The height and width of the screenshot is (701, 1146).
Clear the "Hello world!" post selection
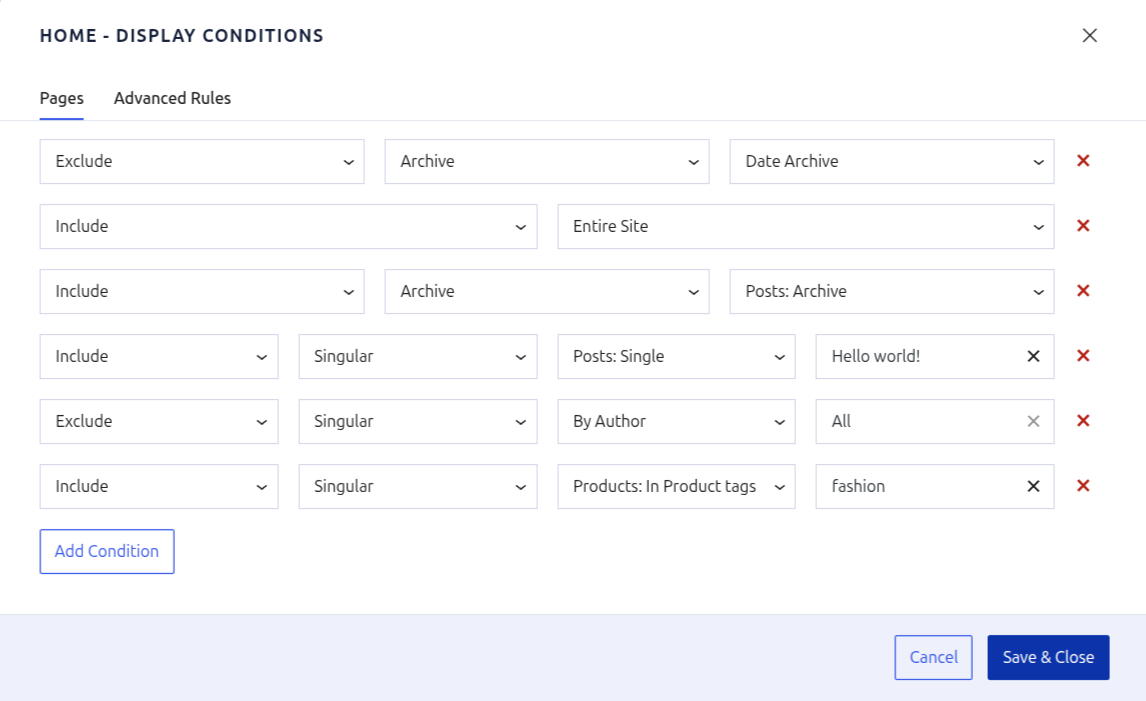(x=1032, y=356)
